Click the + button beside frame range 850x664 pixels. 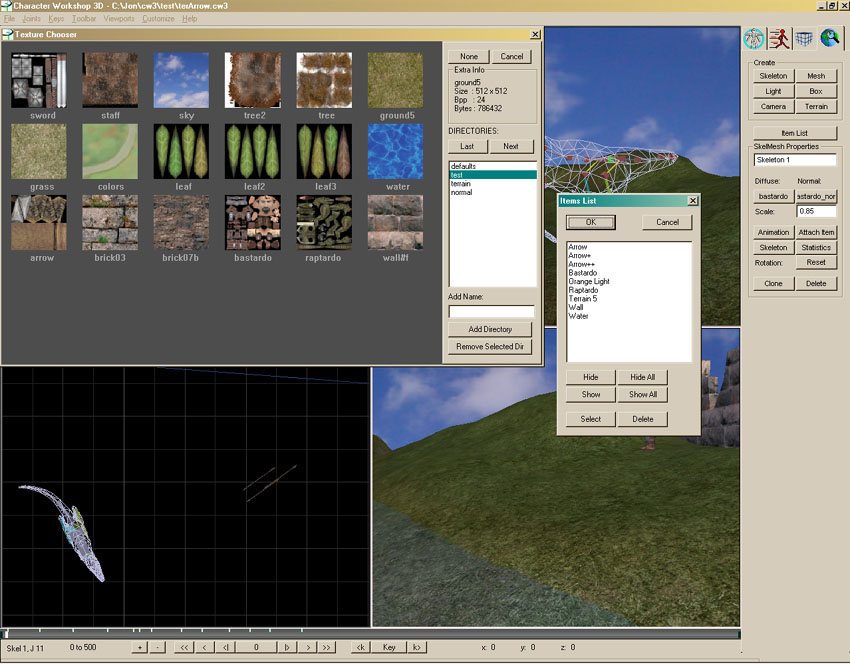139,647
